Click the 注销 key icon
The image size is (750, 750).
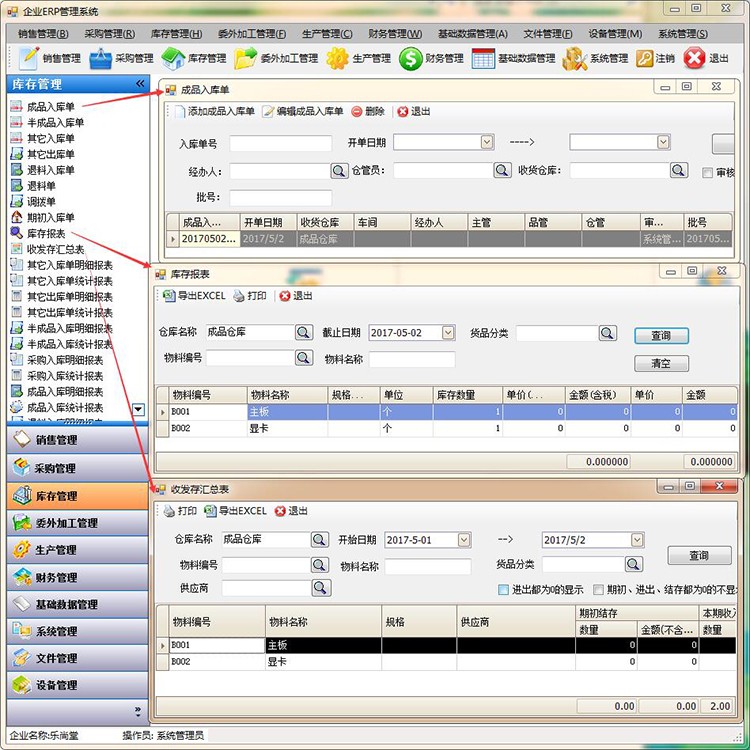(644, 58)
